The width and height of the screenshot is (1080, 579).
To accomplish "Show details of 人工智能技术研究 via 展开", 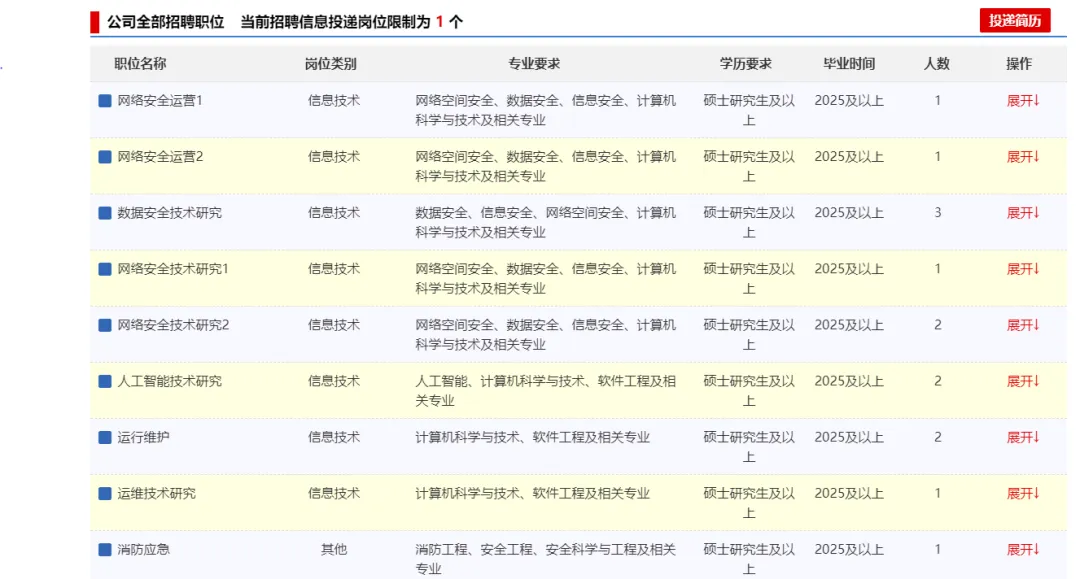I will 1023,381.
